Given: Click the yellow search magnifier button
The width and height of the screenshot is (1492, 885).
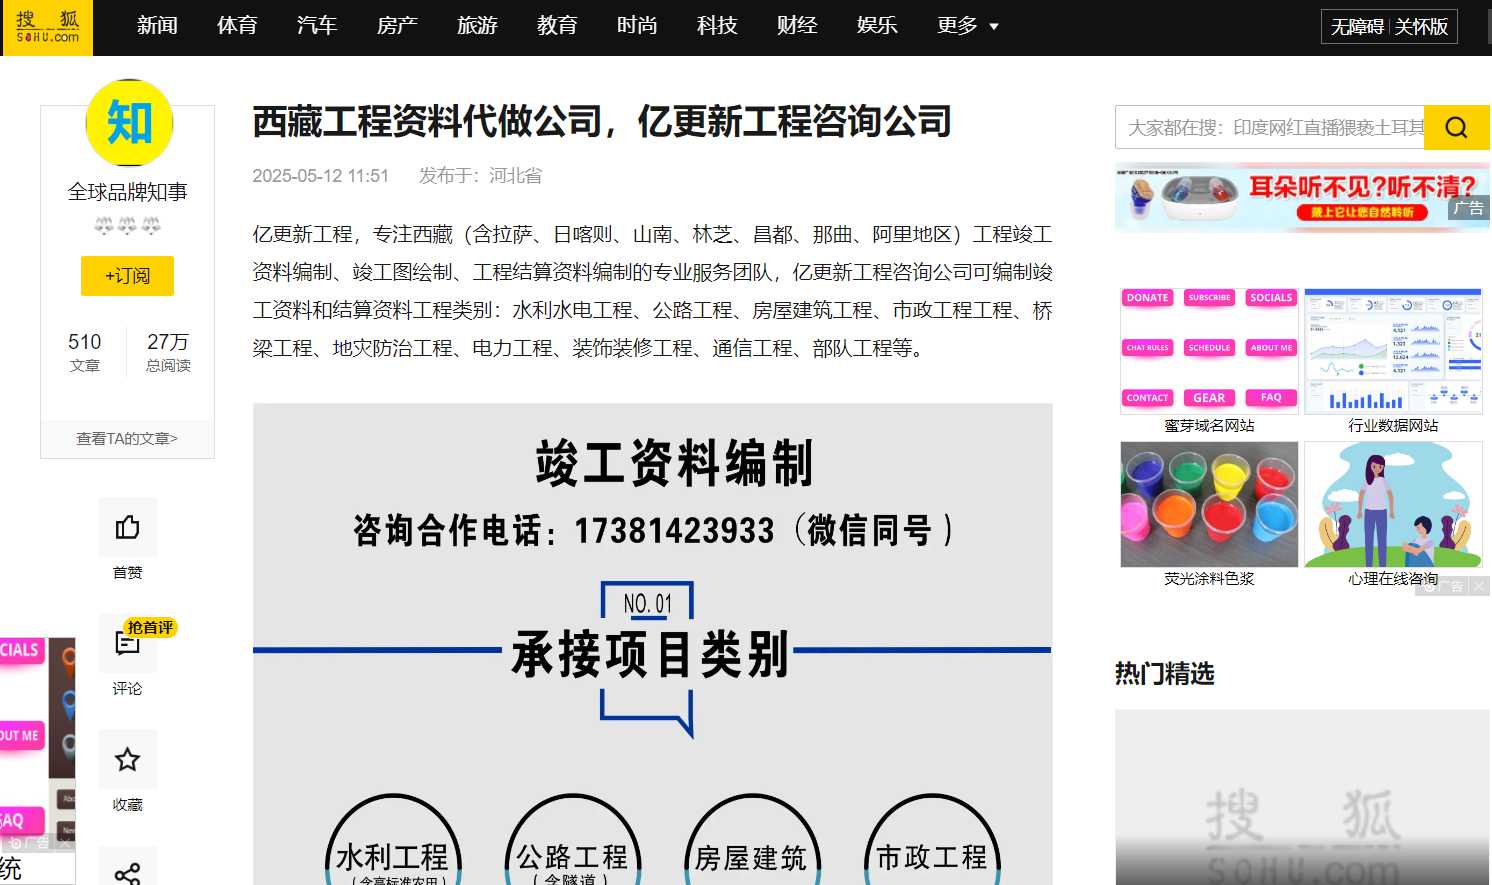Looking at the screenshot, I should coord(1456,127).
